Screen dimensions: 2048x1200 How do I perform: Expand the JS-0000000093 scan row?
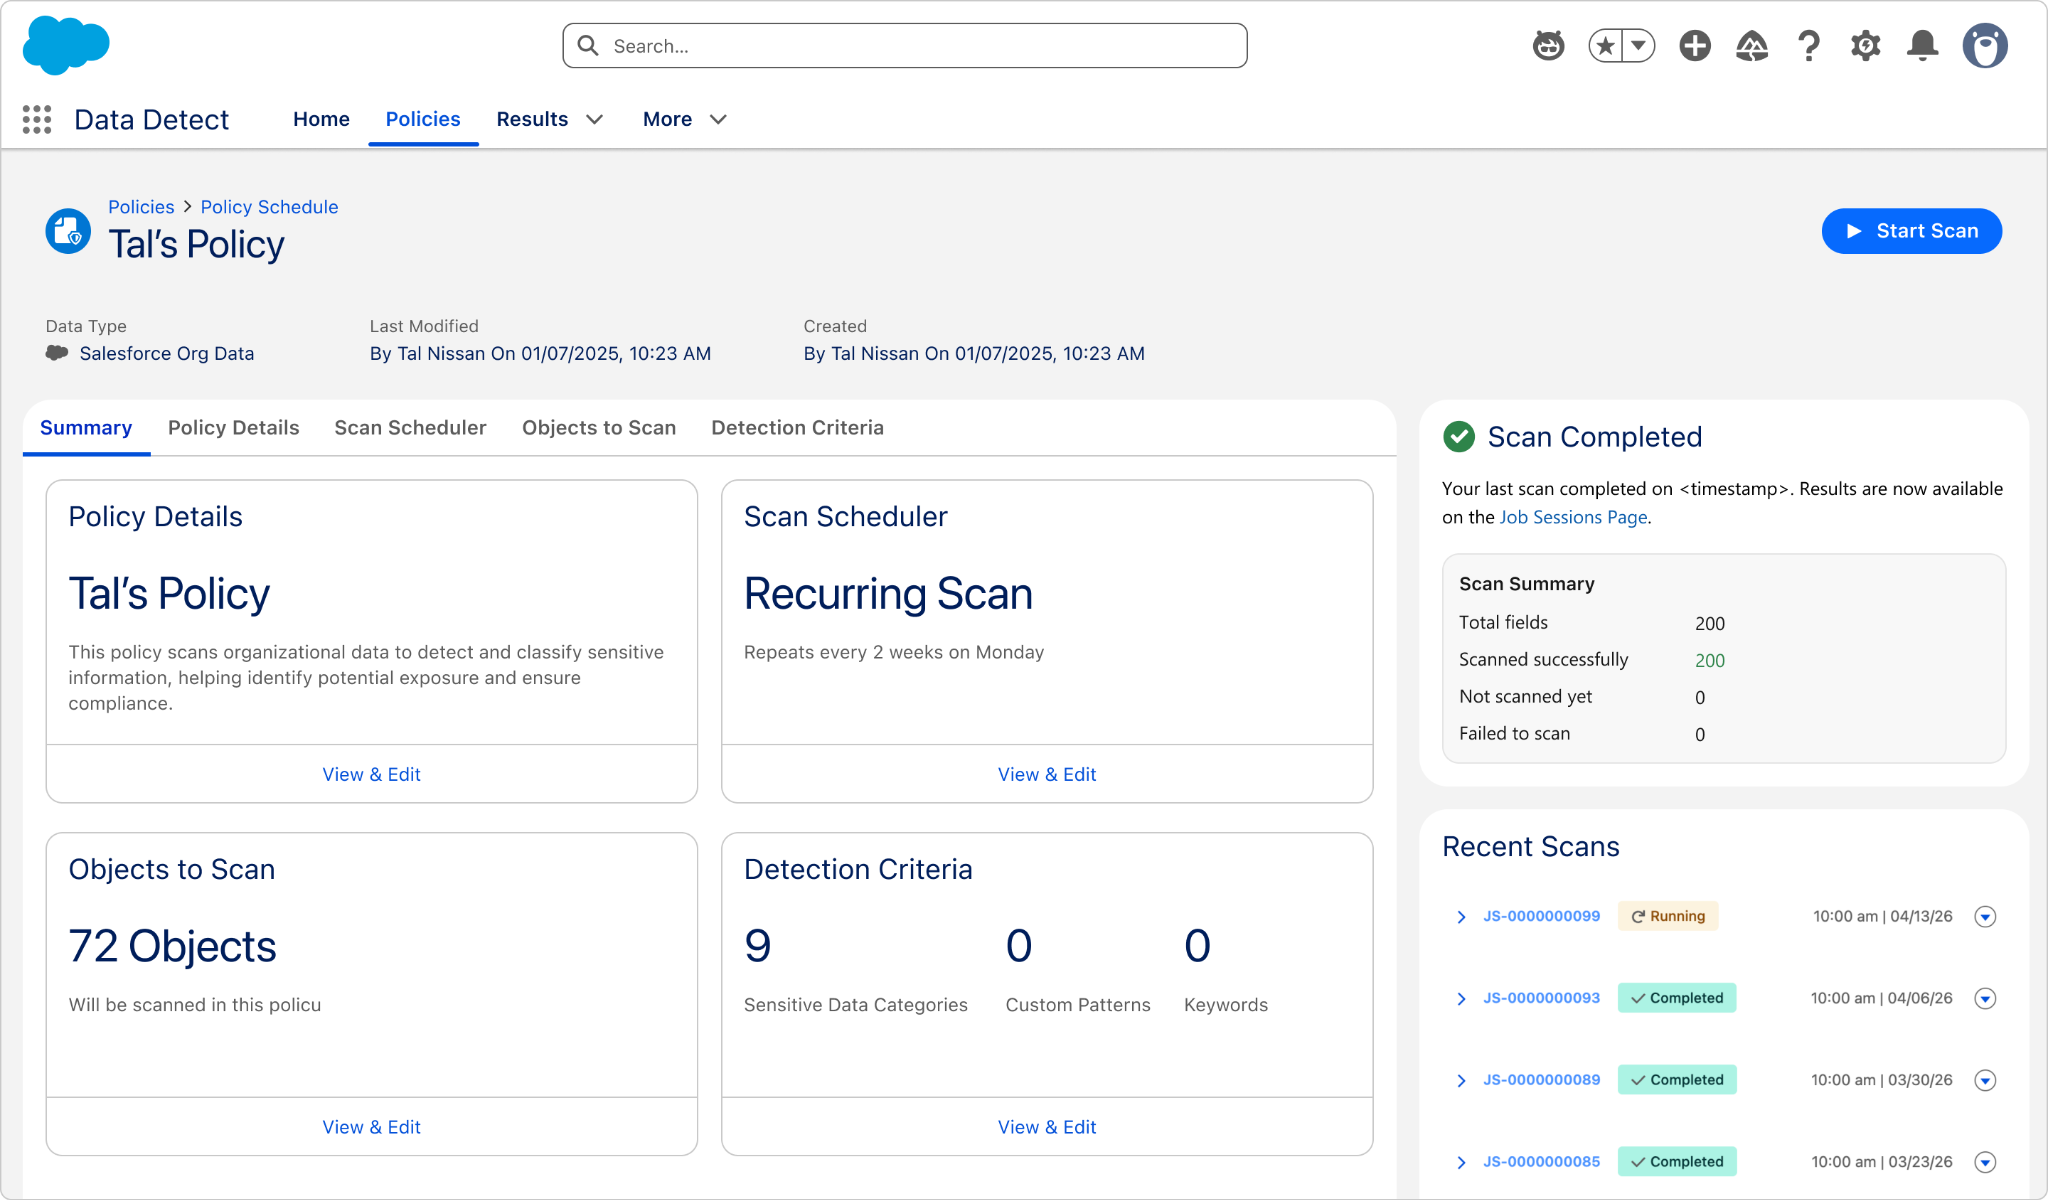point(1461,999)
